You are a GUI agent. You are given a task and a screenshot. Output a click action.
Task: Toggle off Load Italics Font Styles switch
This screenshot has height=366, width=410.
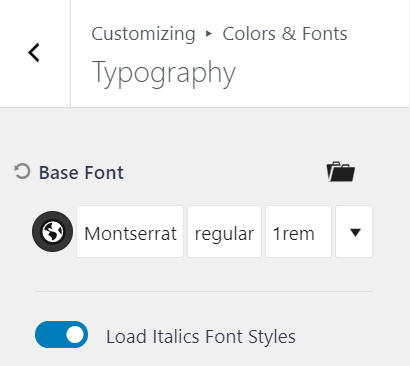coord(62,334)
